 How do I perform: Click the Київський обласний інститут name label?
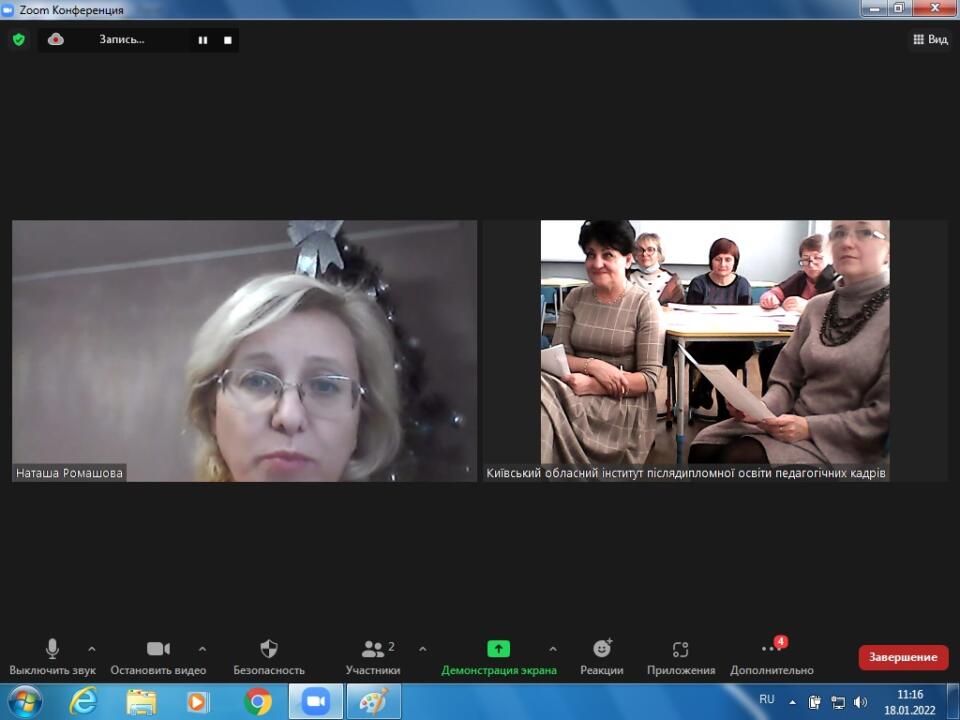point(686,473)
